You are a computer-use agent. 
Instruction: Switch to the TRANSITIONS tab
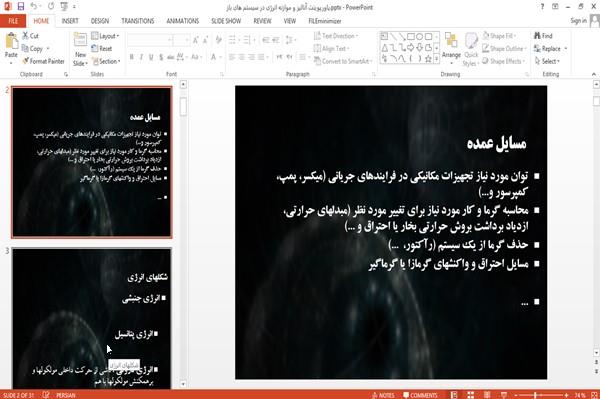click(138, 21)
